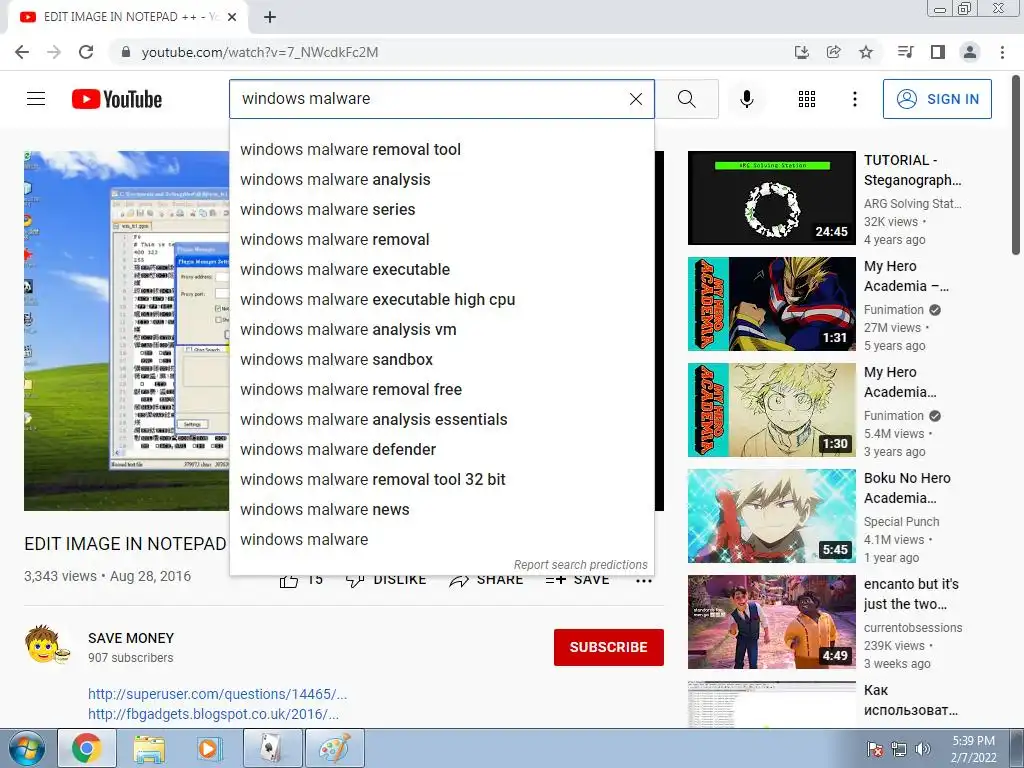The image size is (1024, 768).
Task: Bookmark this page with the star icon
Action: pos(866,52)
